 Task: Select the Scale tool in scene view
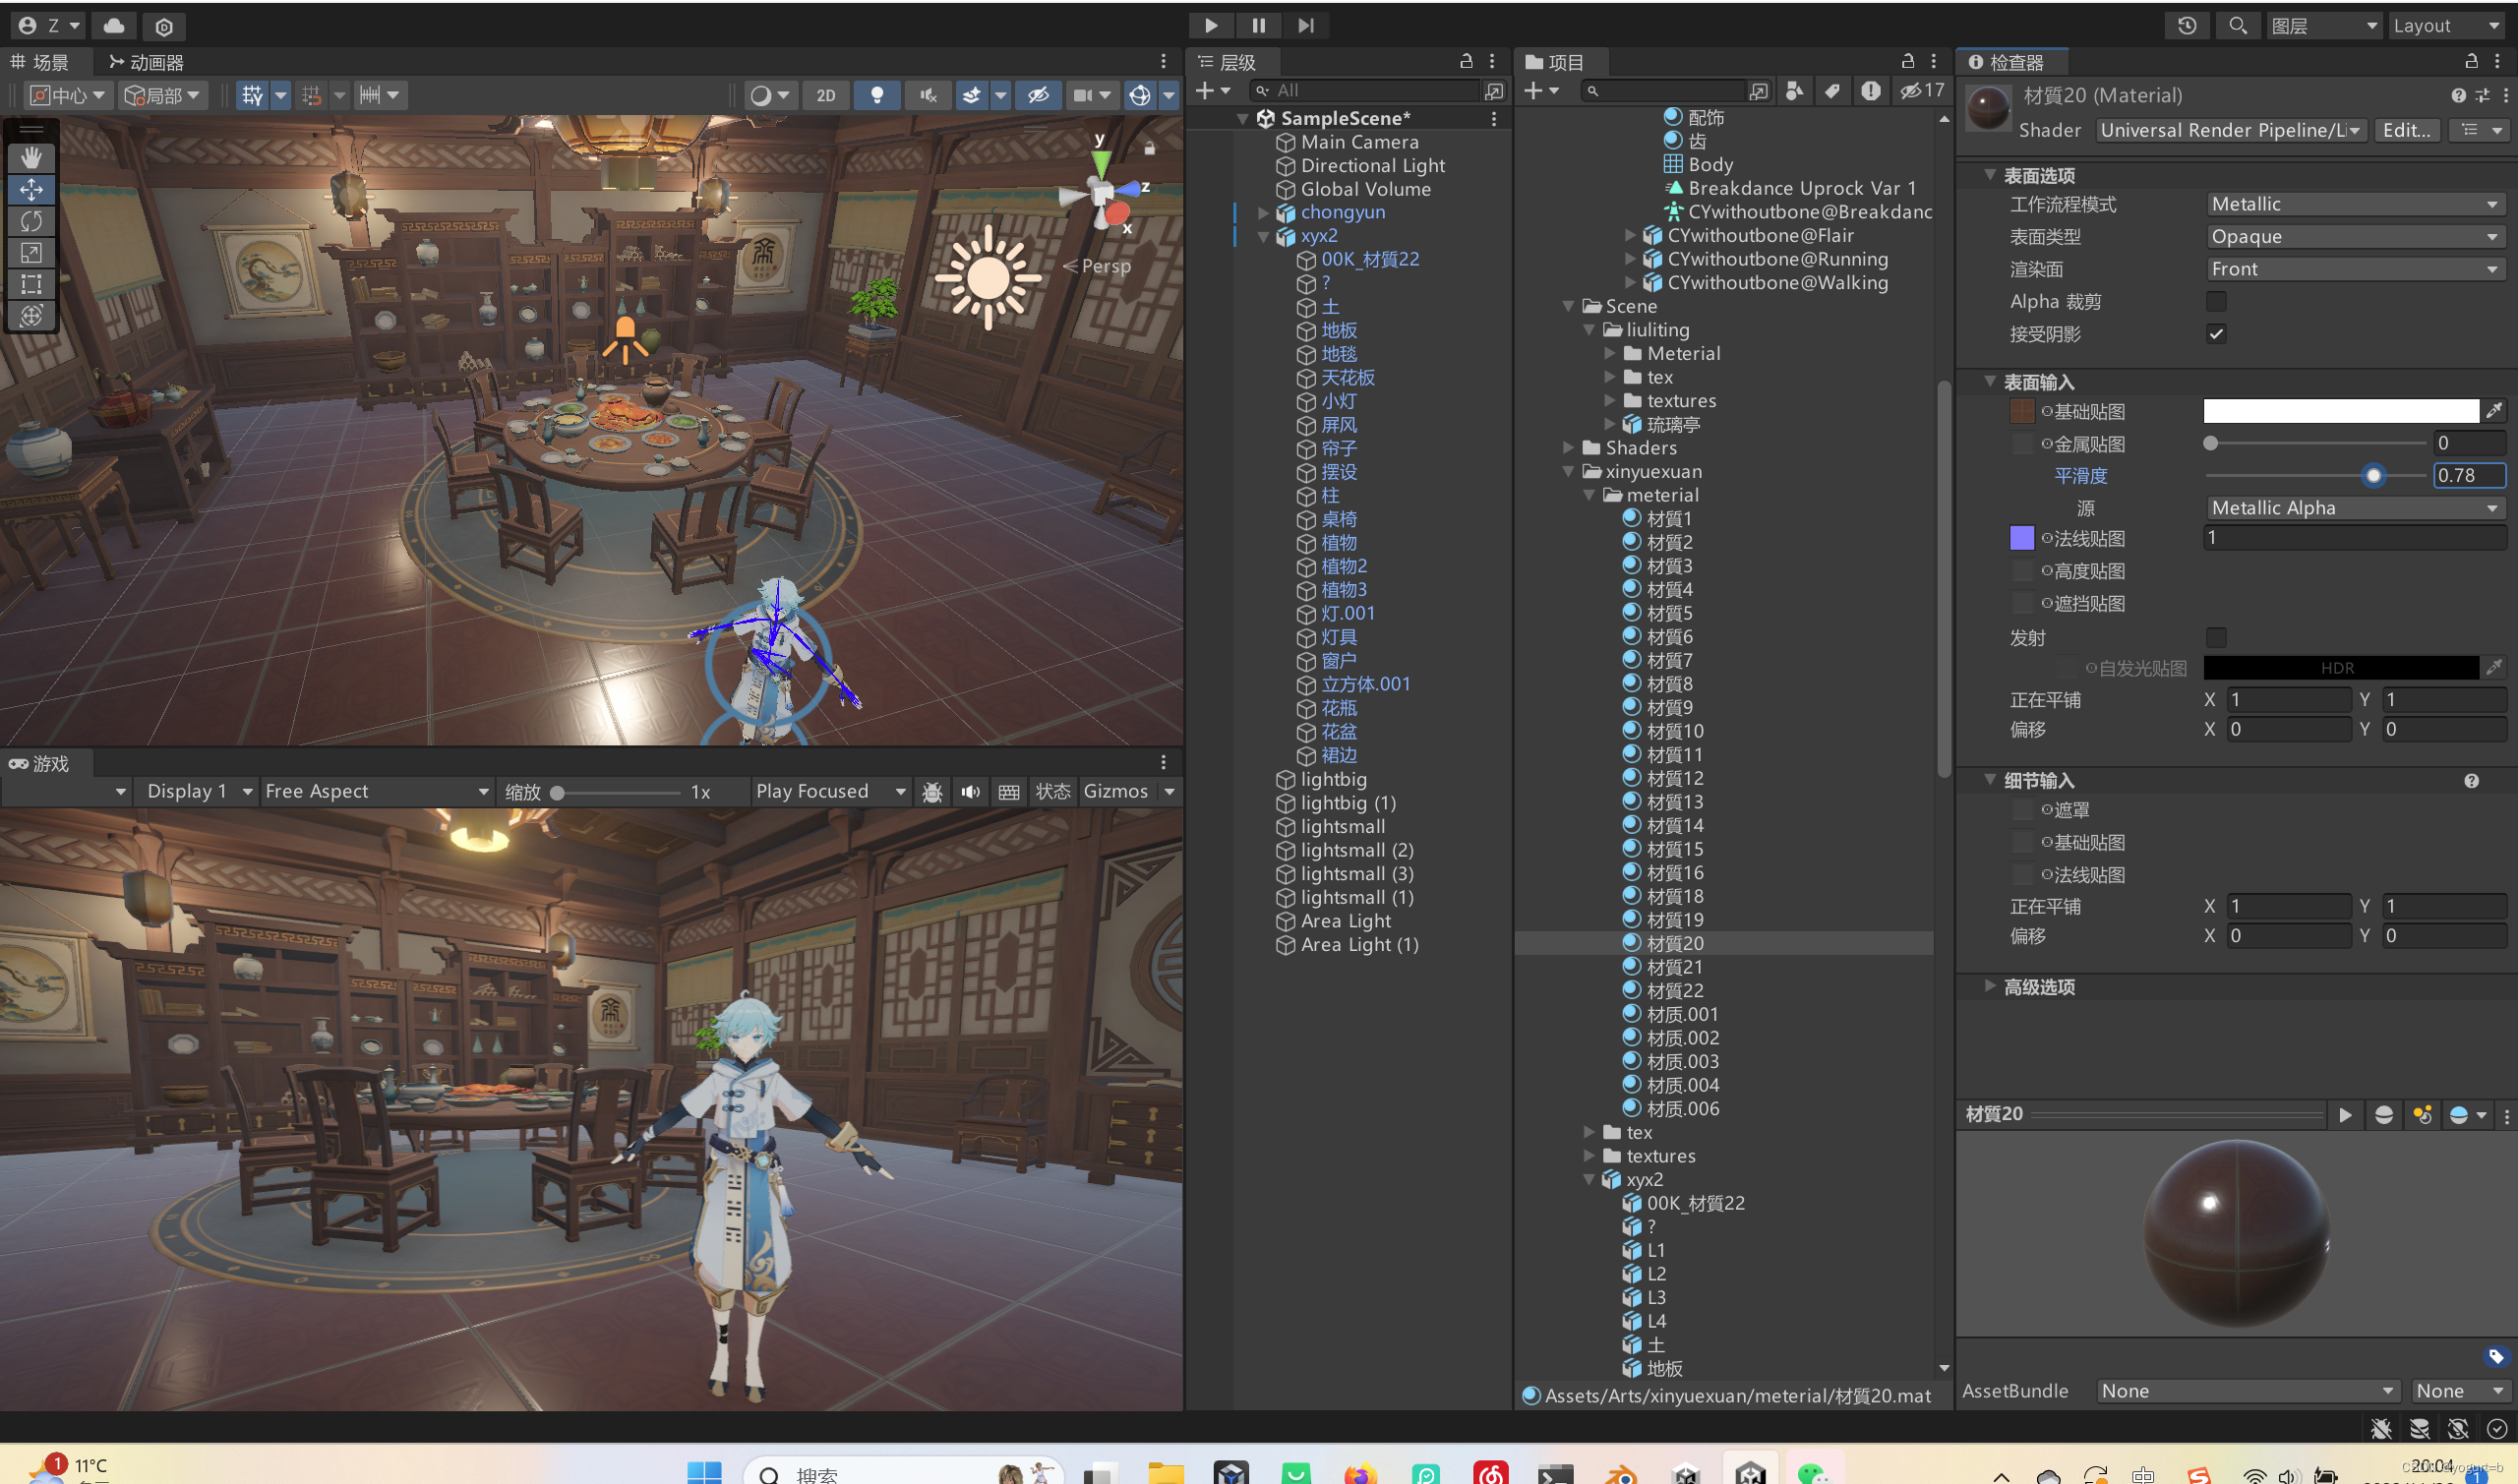click(x=31, y=253)
